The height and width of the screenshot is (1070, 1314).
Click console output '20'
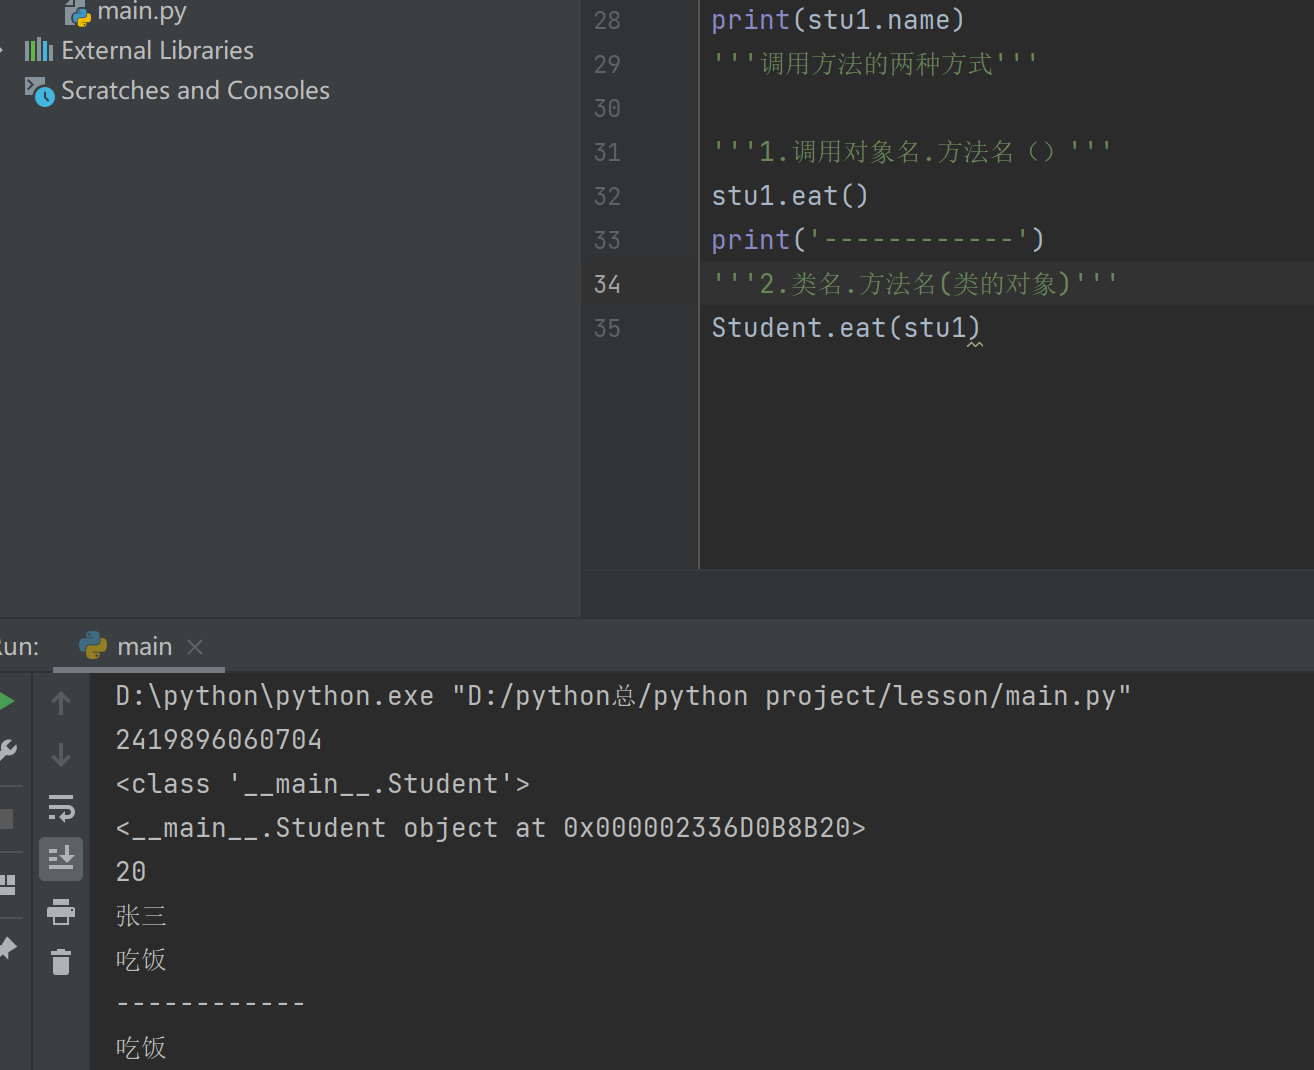click(131, 872)
